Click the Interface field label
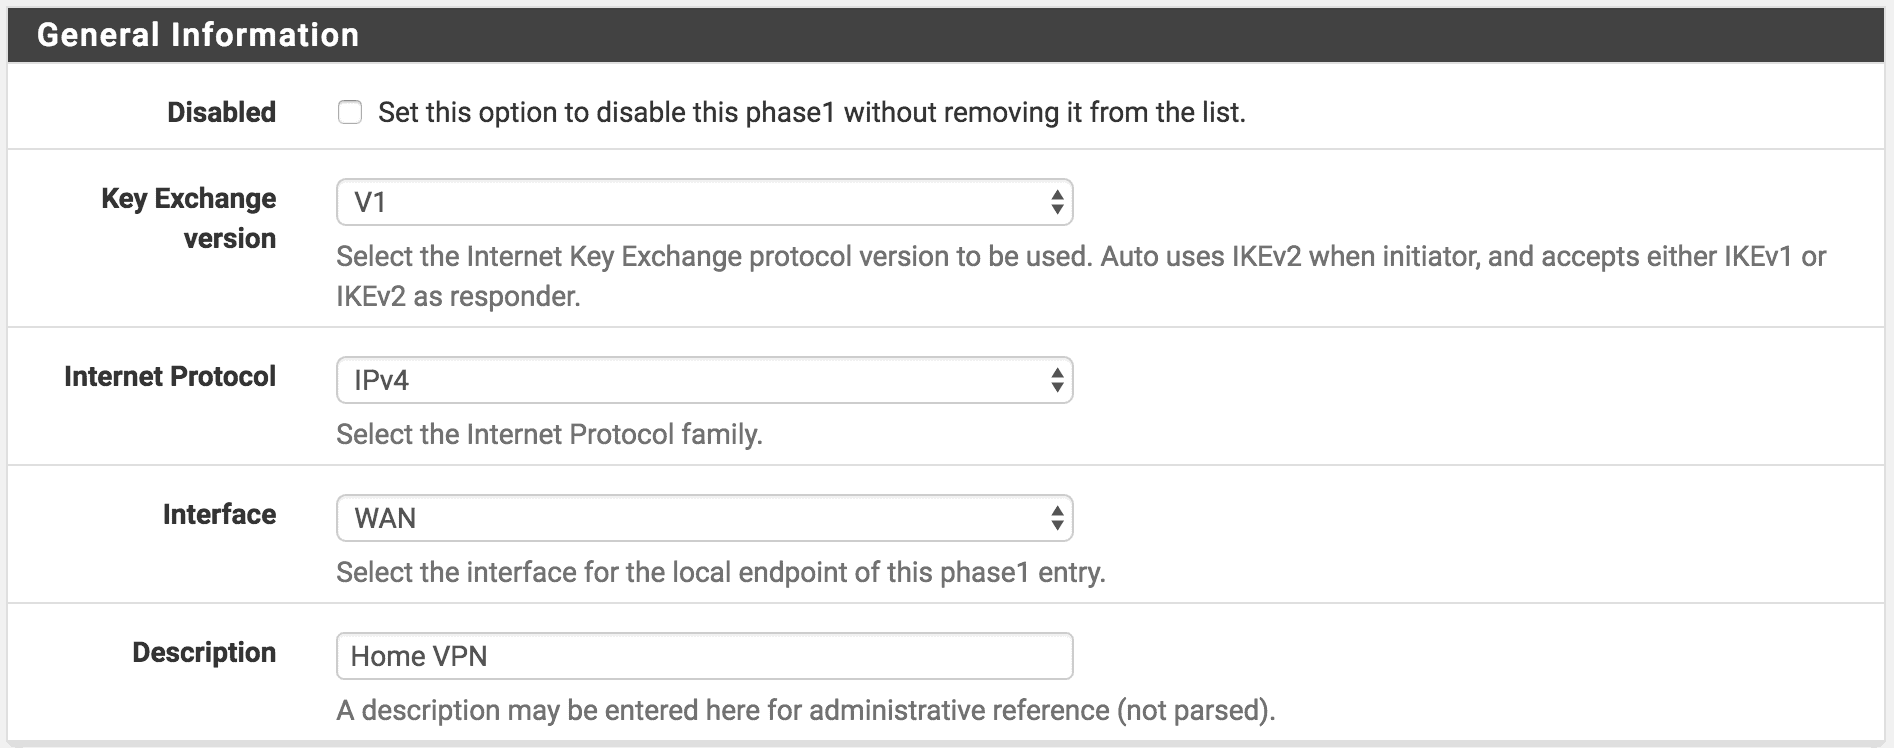 click(x=219, y=514)
